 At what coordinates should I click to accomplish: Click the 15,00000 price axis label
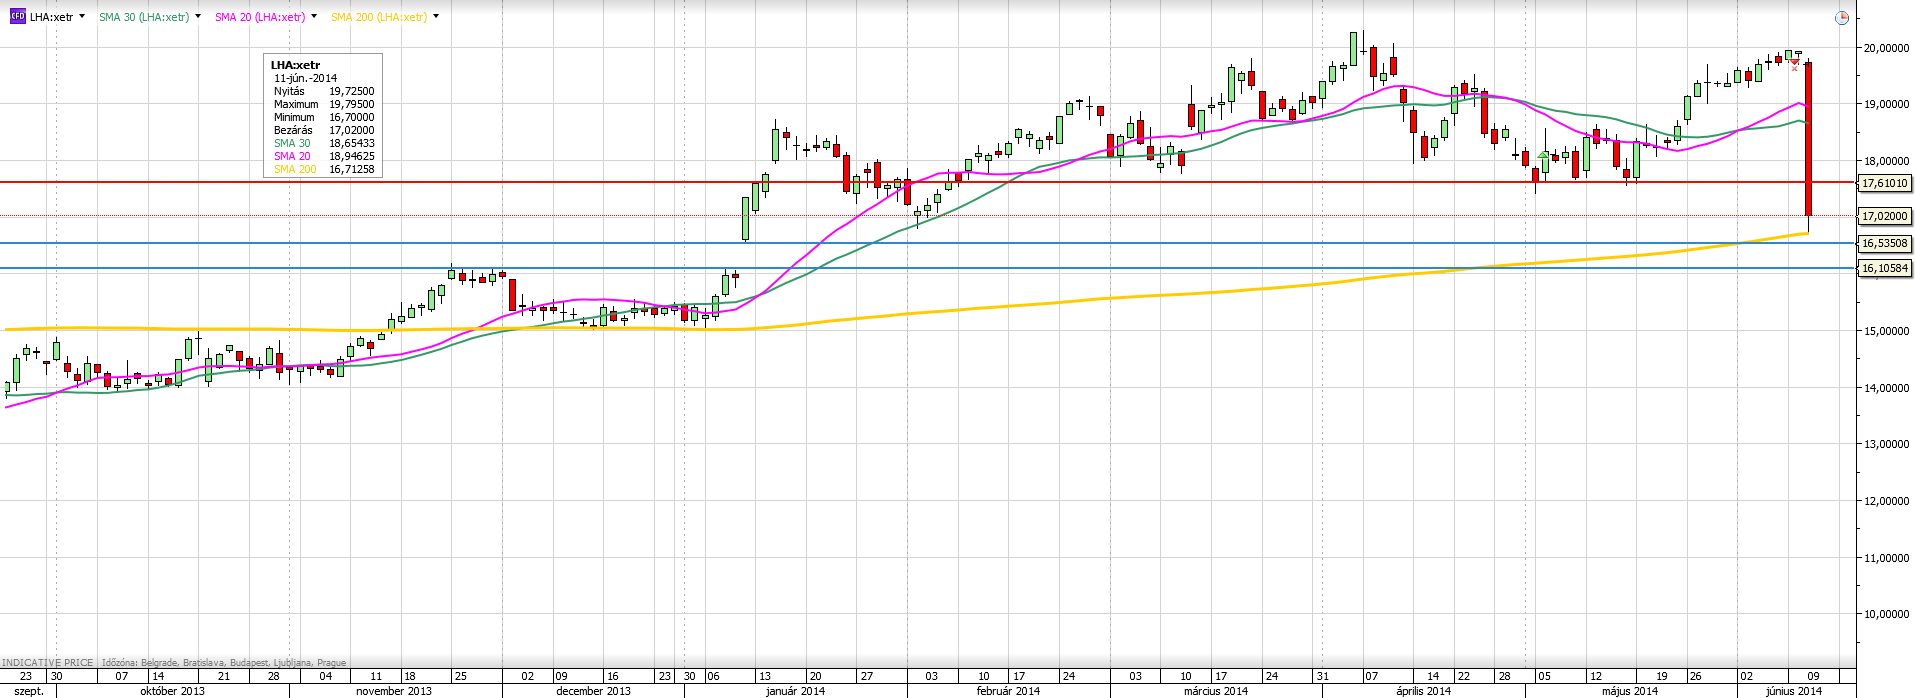tap(1886, 331)
